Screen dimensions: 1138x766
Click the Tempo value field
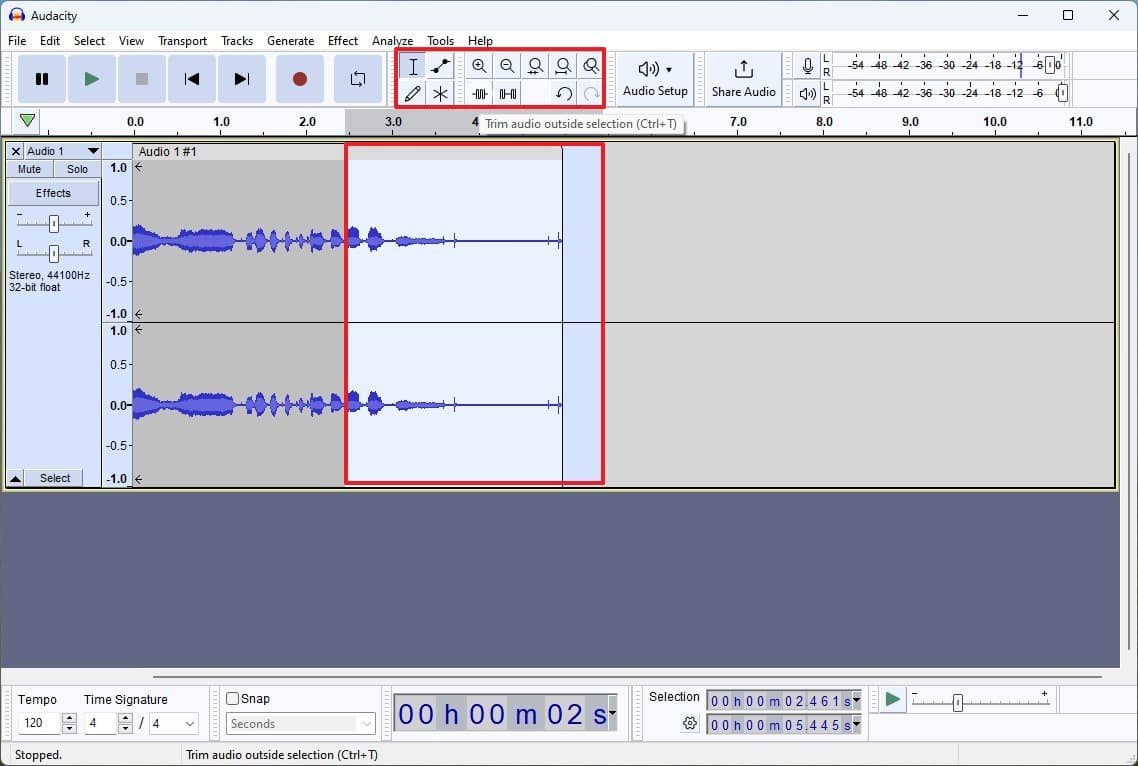(x=40, y=724)
